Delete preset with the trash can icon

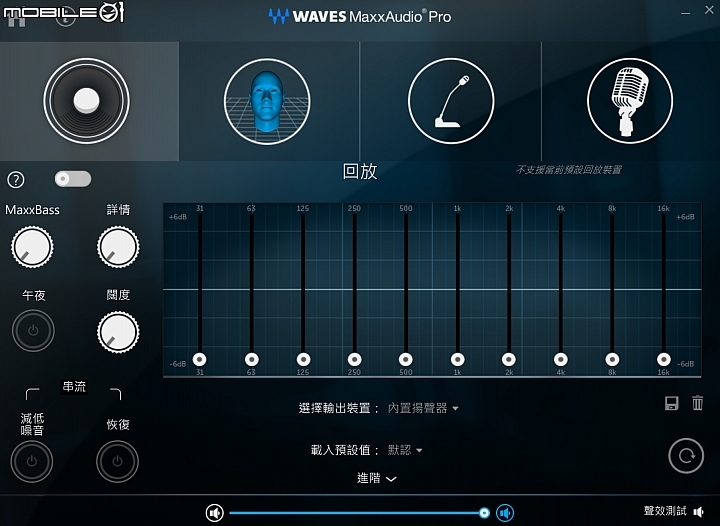click(x=698, y=403)
